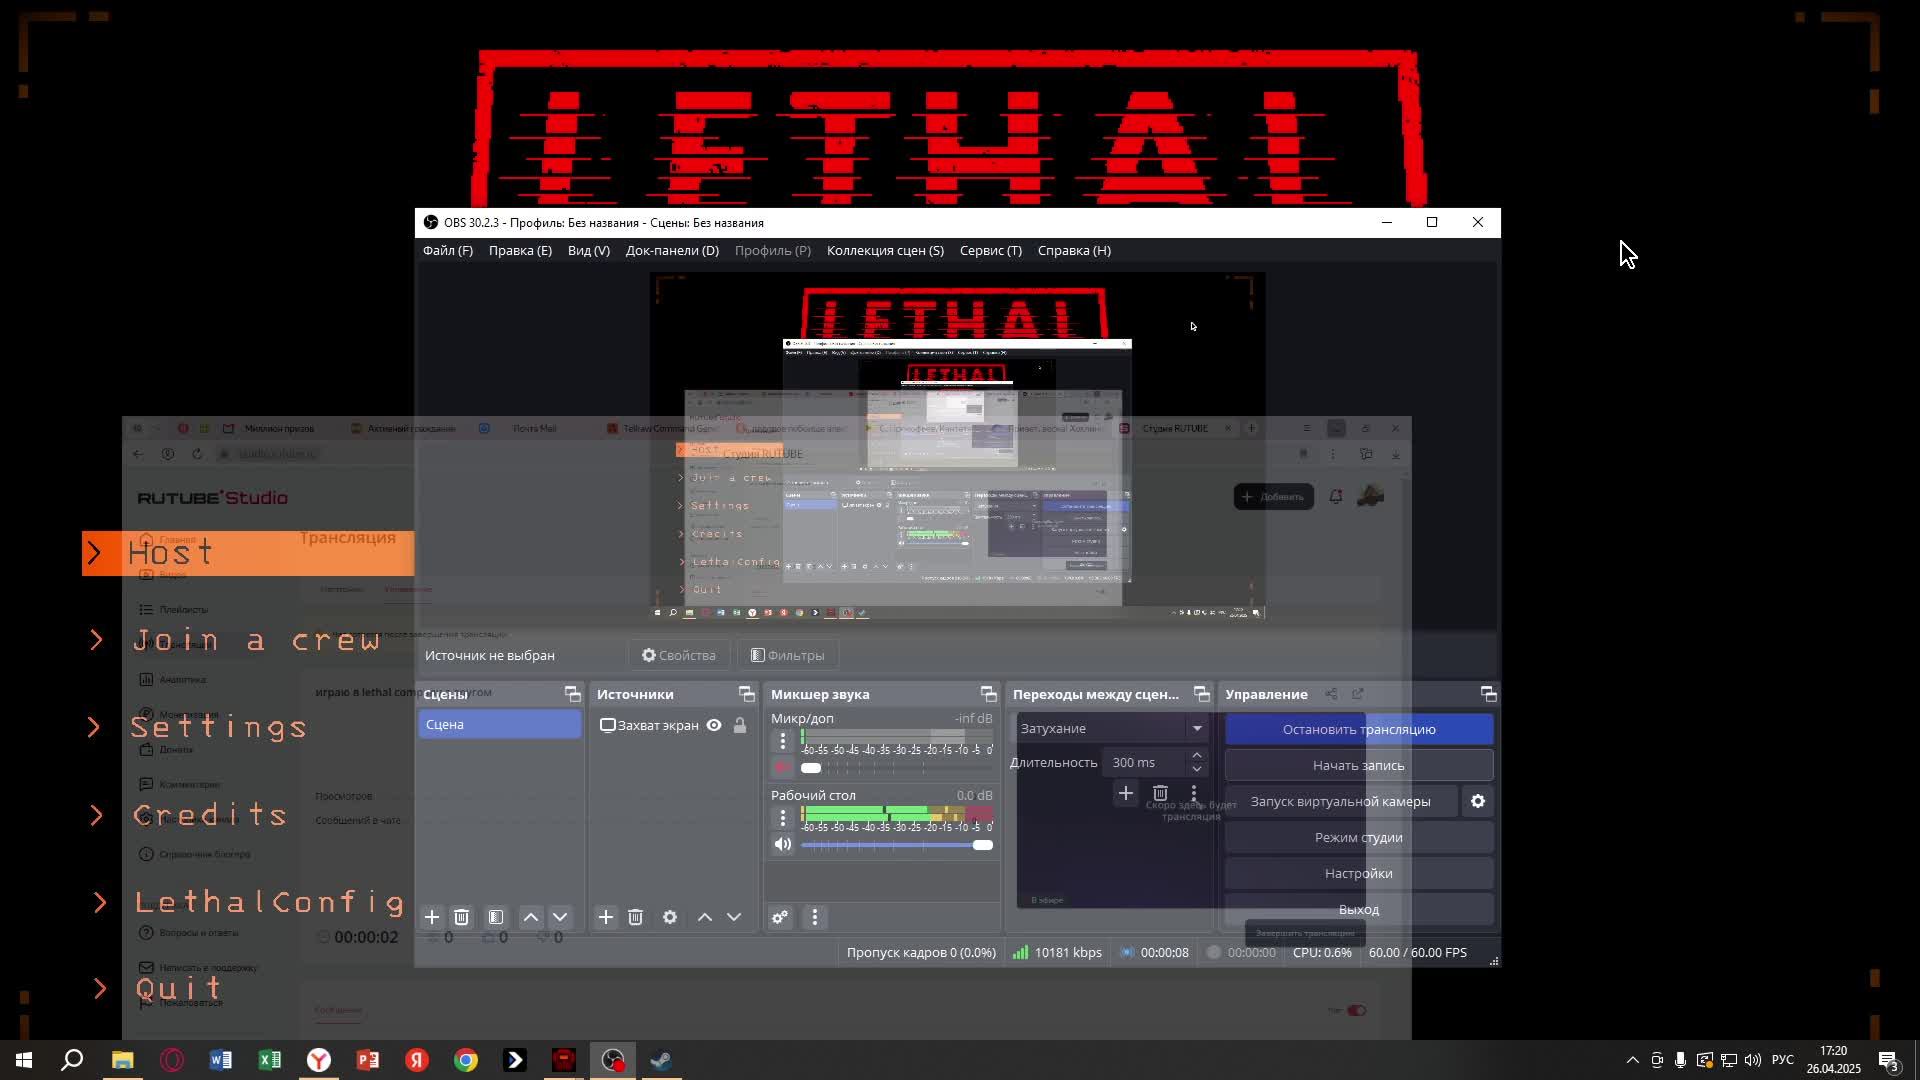Select the Захват экрана source row
Viewport: 1920px width, 1080px height.
674,725
